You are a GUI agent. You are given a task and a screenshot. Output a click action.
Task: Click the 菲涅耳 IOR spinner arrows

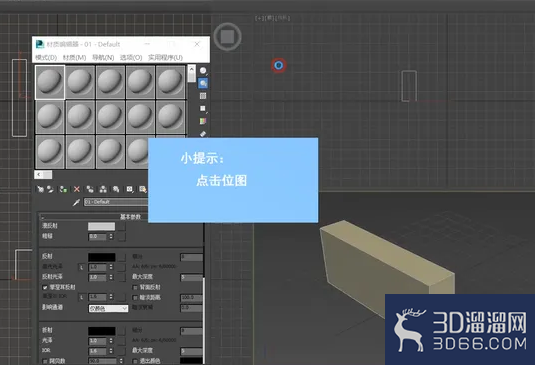click(111, 297)
